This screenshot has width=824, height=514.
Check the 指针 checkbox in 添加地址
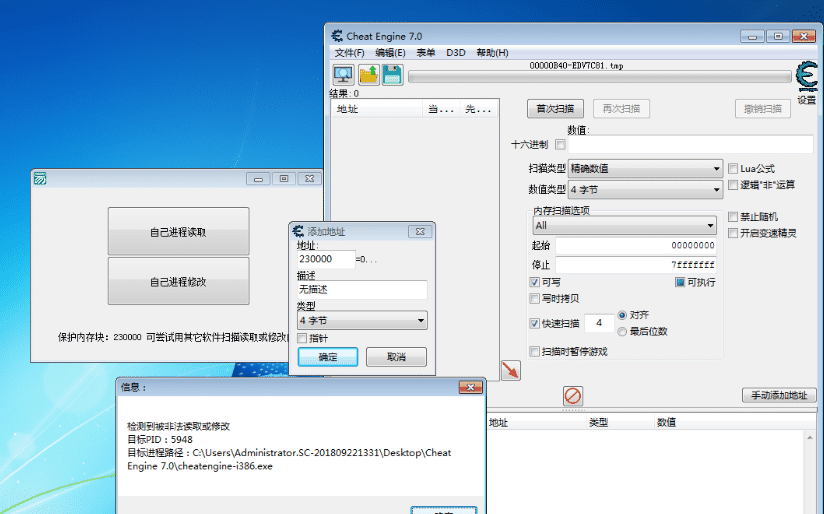[302, 338]
